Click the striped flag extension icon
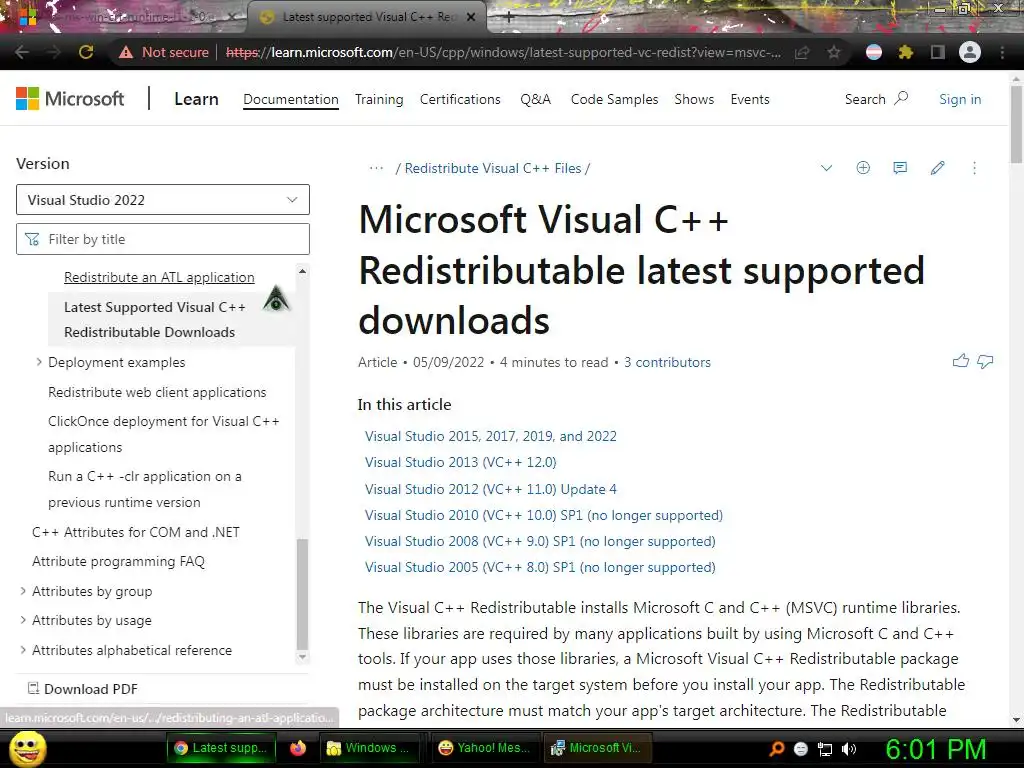The height and width of the screenshot is (768, 1024). coord(874,52)
